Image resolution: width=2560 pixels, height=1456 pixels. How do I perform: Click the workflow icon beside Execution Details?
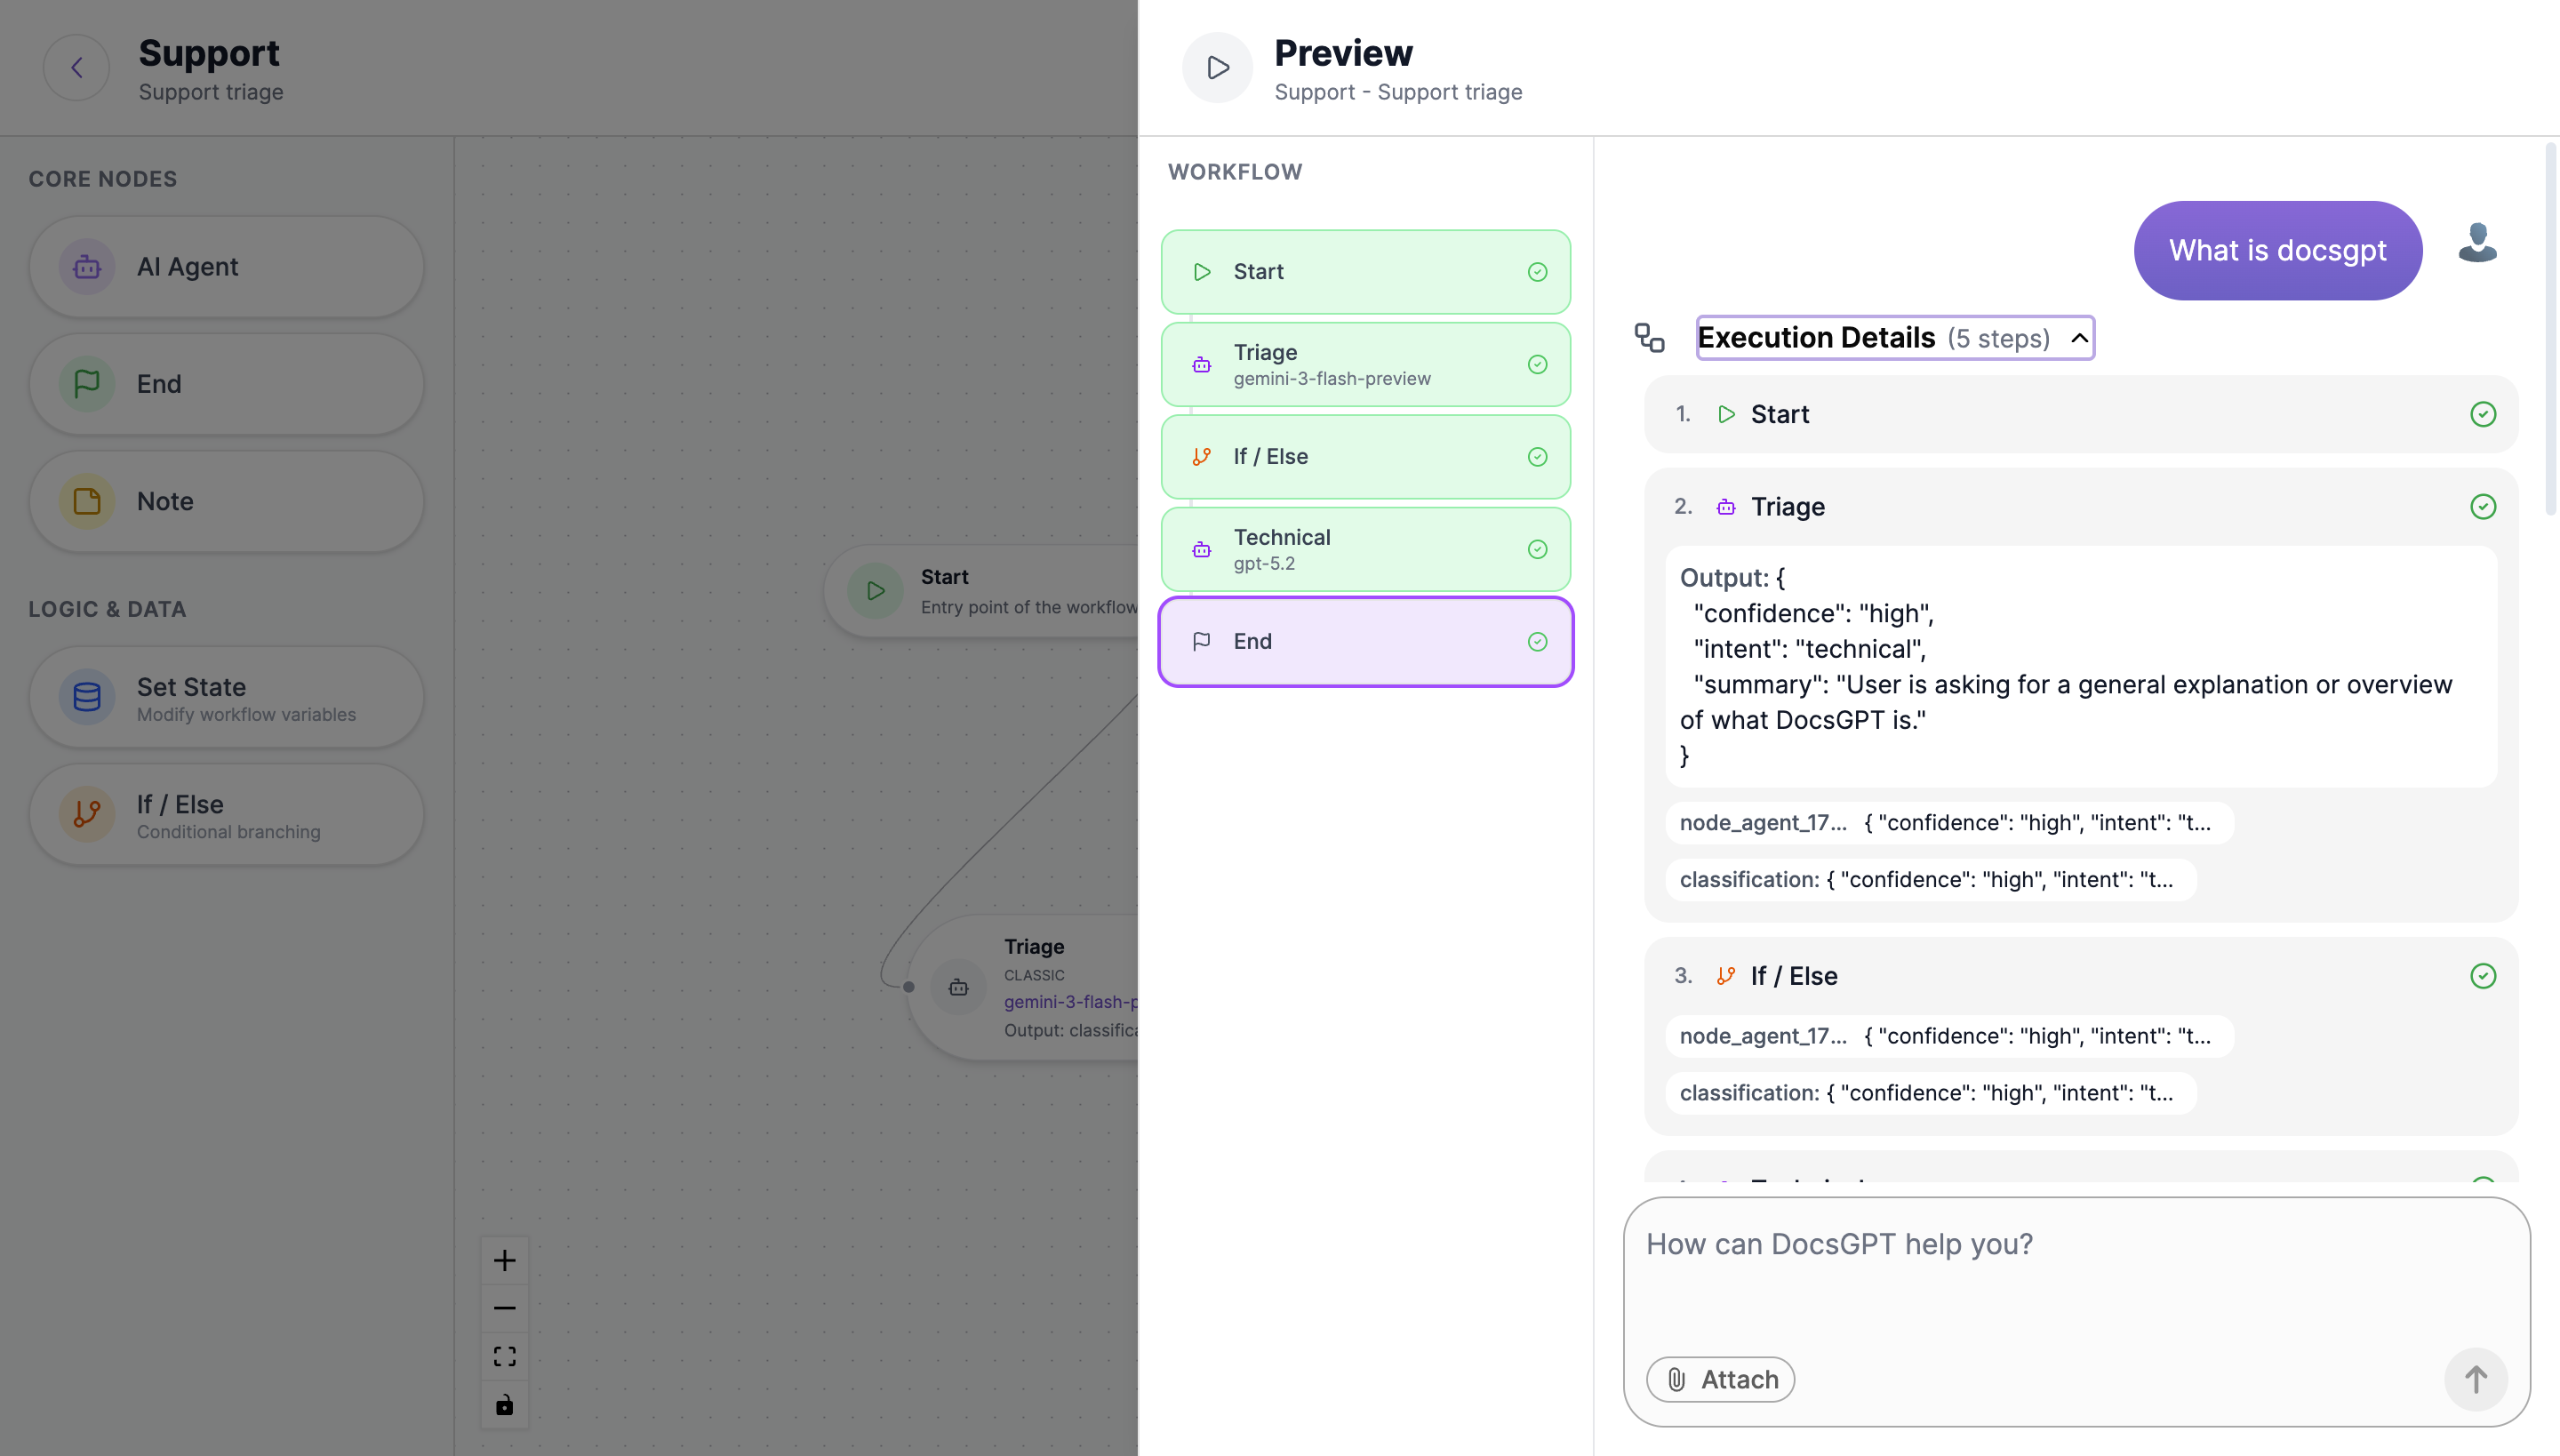click(1649, 338)
